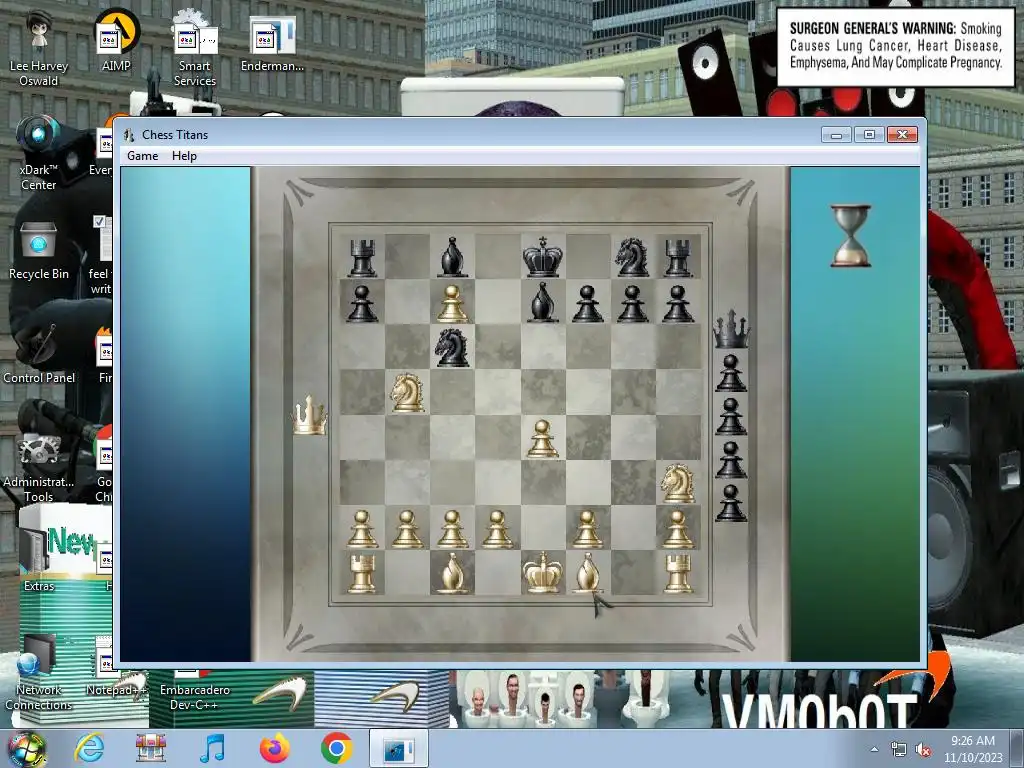The image size is (1024, 768).
Task: Open the Lee Harvey Oswald desktop icon
Action: coord(39,49)
